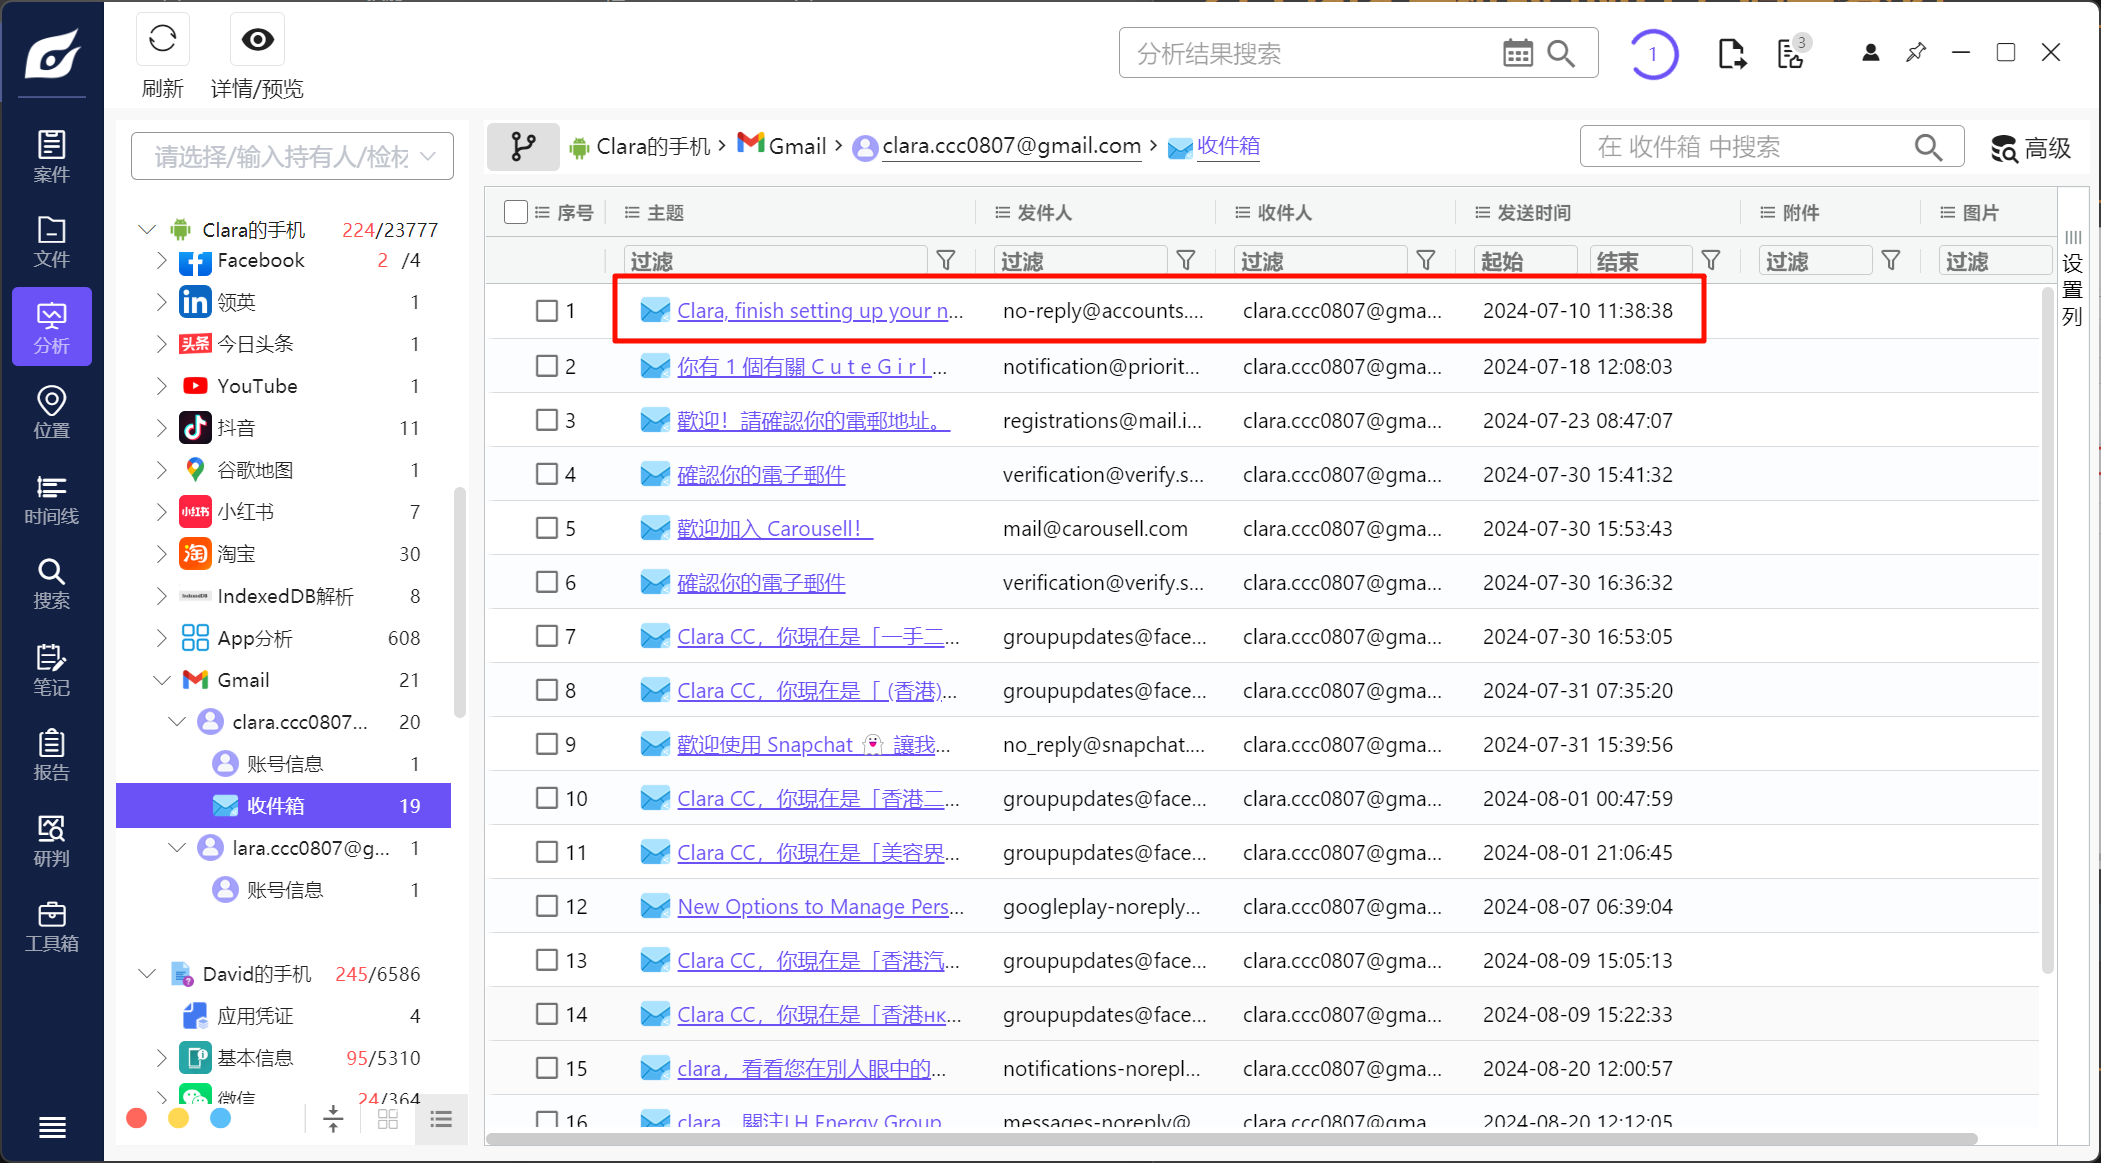Check the checkbox for email row 1
This screenshot has width=2101, height=1163.
[x=546, y=311]
